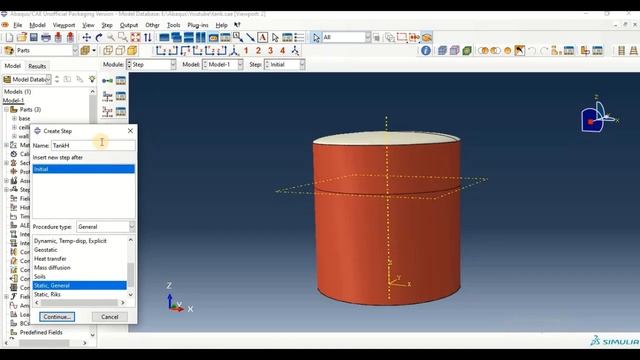
Task: Select the Pan View tool
Action: click(x=87, y=38)
